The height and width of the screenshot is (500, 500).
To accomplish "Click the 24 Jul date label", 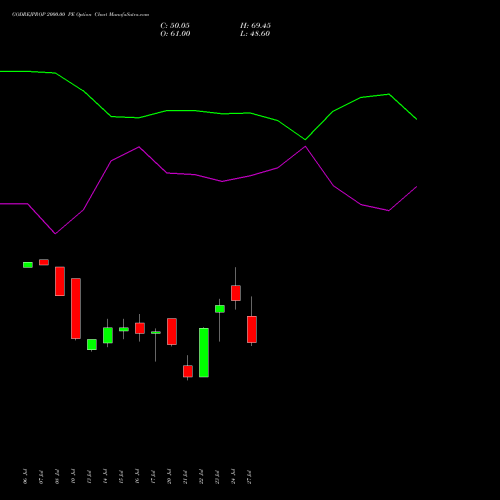I will click(233, 476).
